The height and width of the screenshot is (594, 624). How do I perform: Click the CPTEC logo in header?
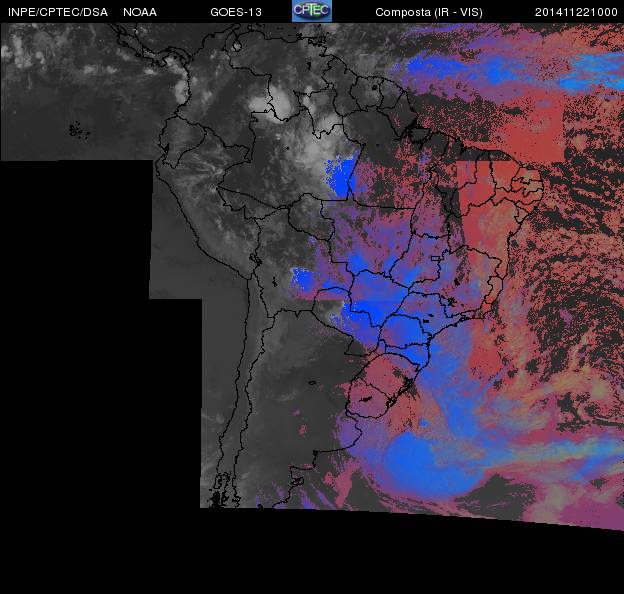(x=312, y=11)
